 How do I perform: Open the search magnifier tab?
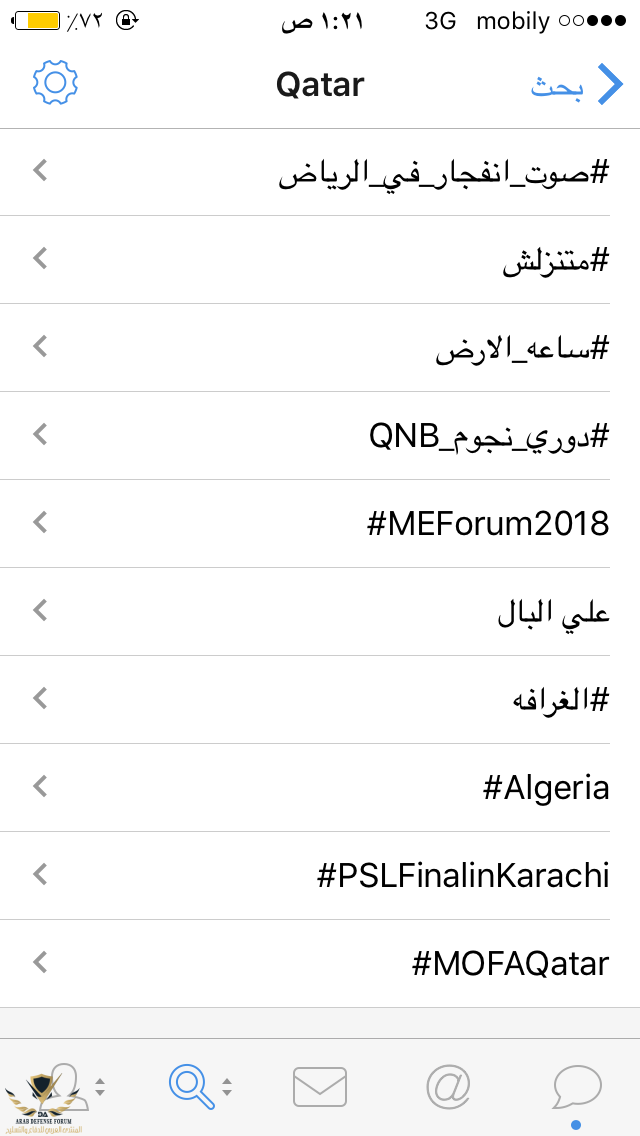pos(191,1086)
